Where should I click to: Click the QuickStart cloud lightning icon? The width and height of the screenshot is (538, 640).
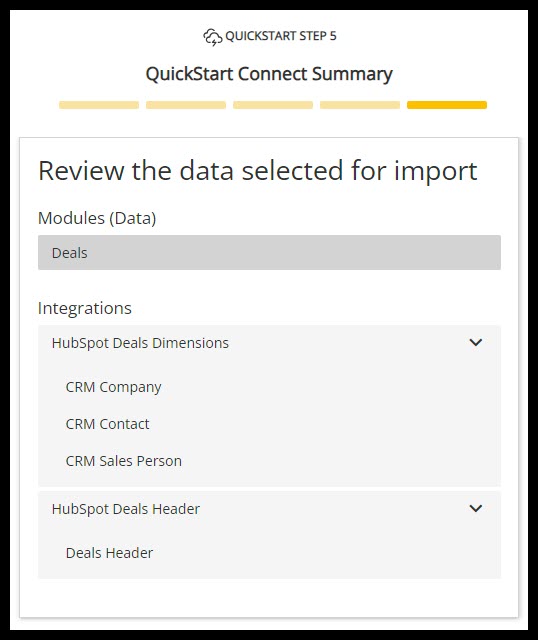[212, 37]
